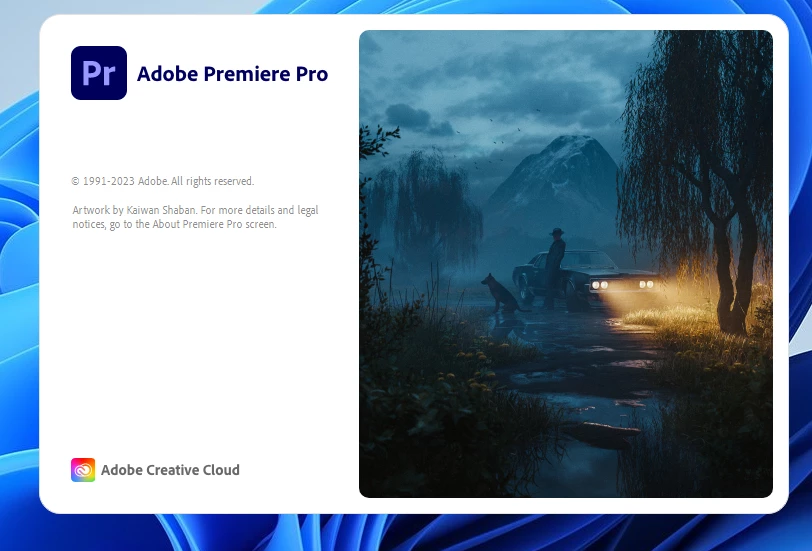Click the '© 1991-2023 Adobe. All rights reserved.' text
The image size is (812, 551).
pyautogui.click(x=163, y=181)
